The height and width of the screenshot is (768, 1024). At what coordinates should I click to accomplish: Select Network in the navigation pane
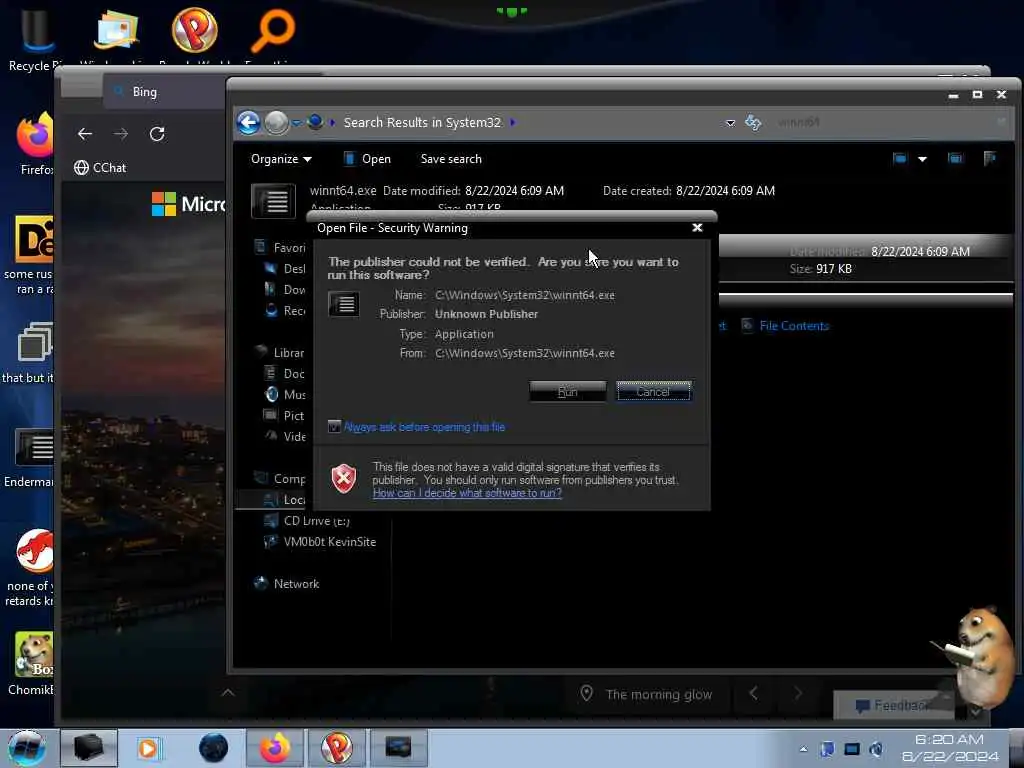[x=287, y=584]
